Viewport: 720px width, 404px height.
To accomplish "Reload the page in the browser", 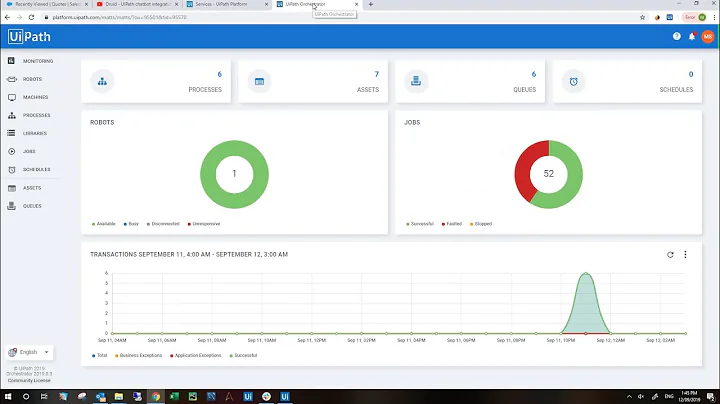I will point(31,17).
